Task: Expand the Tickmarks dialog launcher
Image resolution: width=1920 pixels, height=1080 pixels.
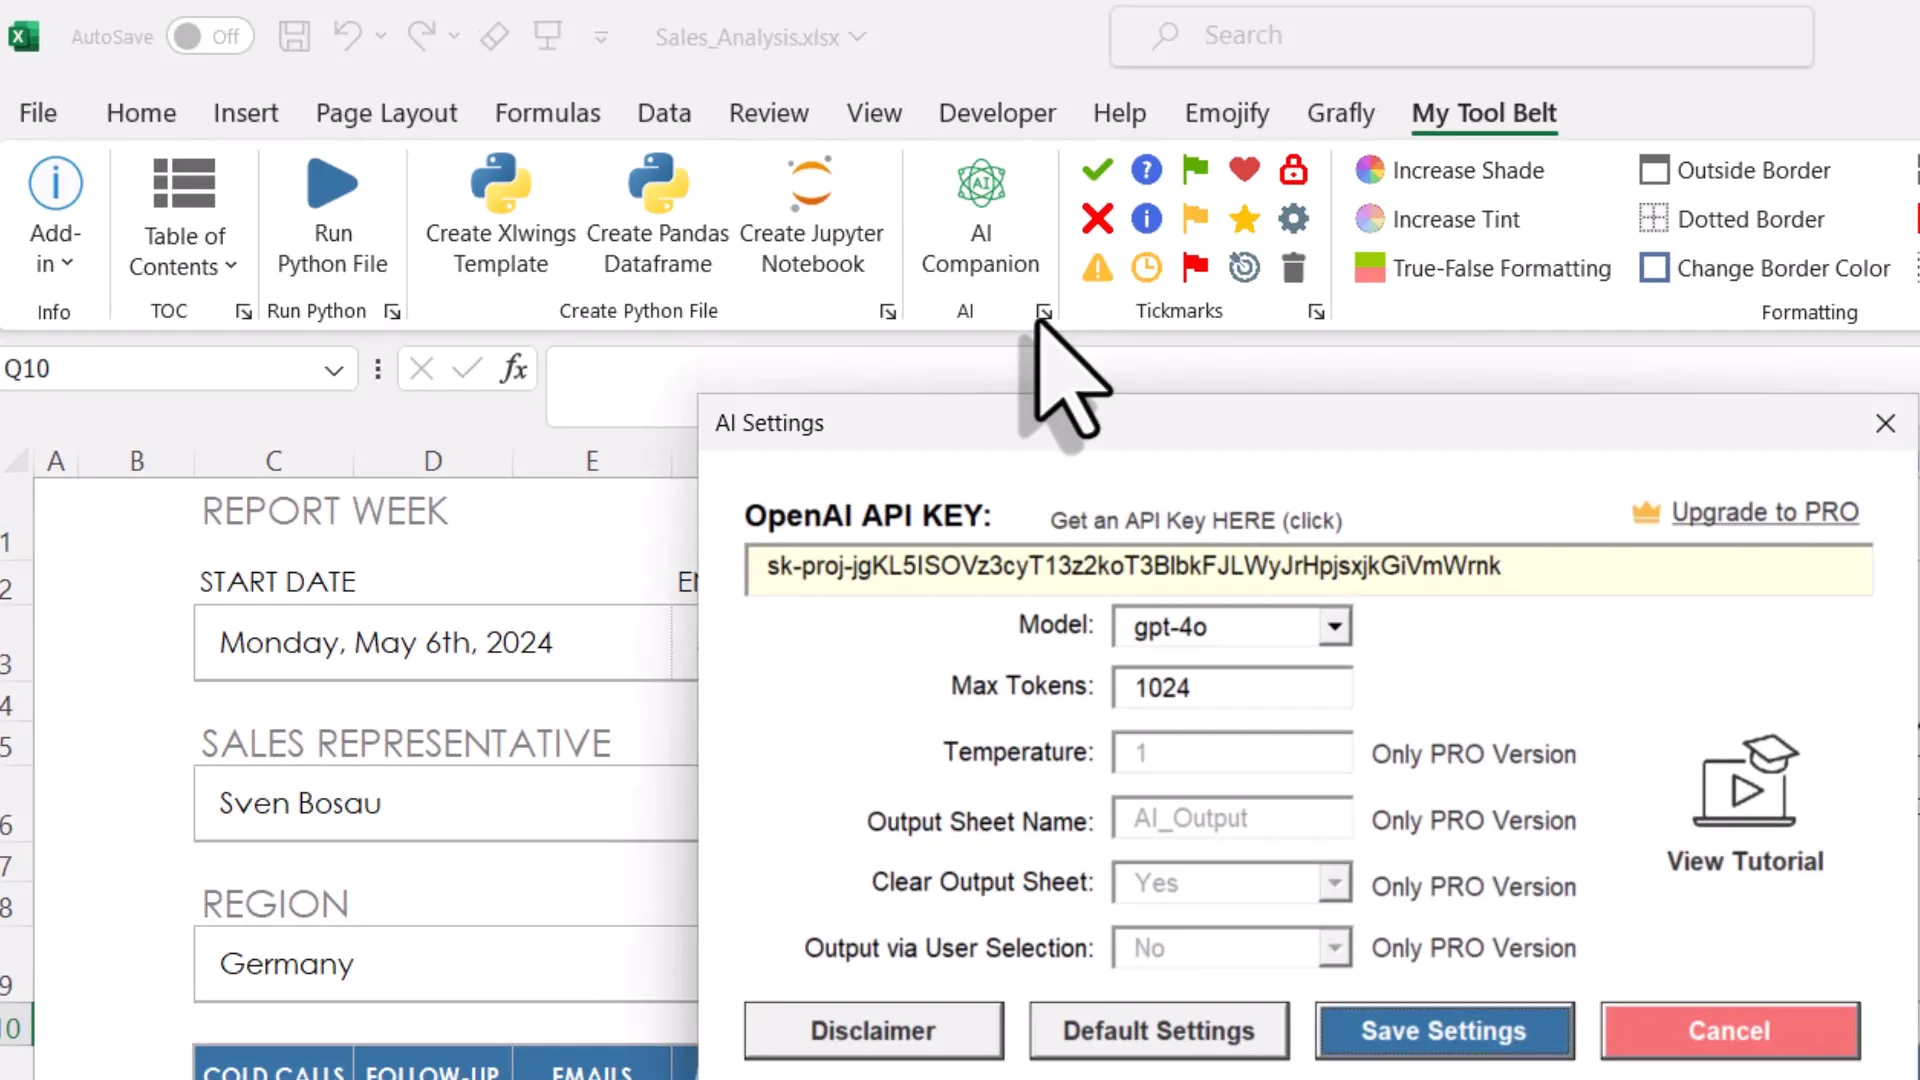Action: point(1316,311)
